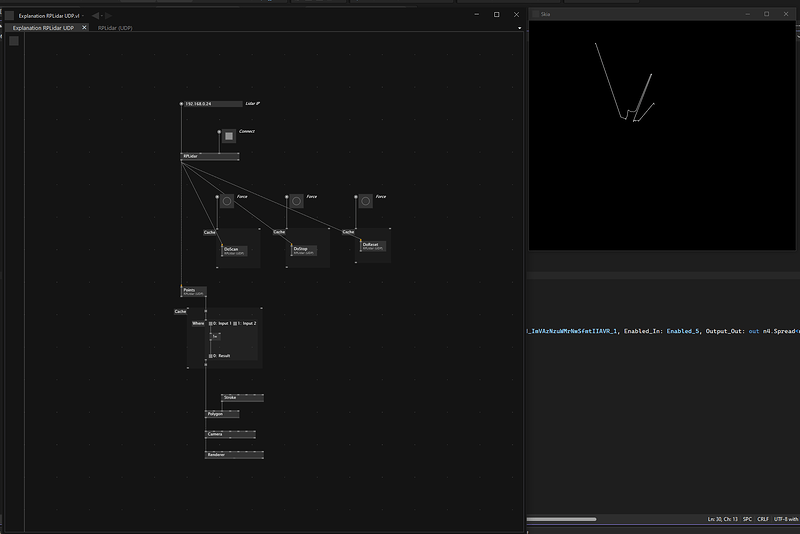
Task: Select the Cache label of the DoReset region
Action: coord(348,232)
